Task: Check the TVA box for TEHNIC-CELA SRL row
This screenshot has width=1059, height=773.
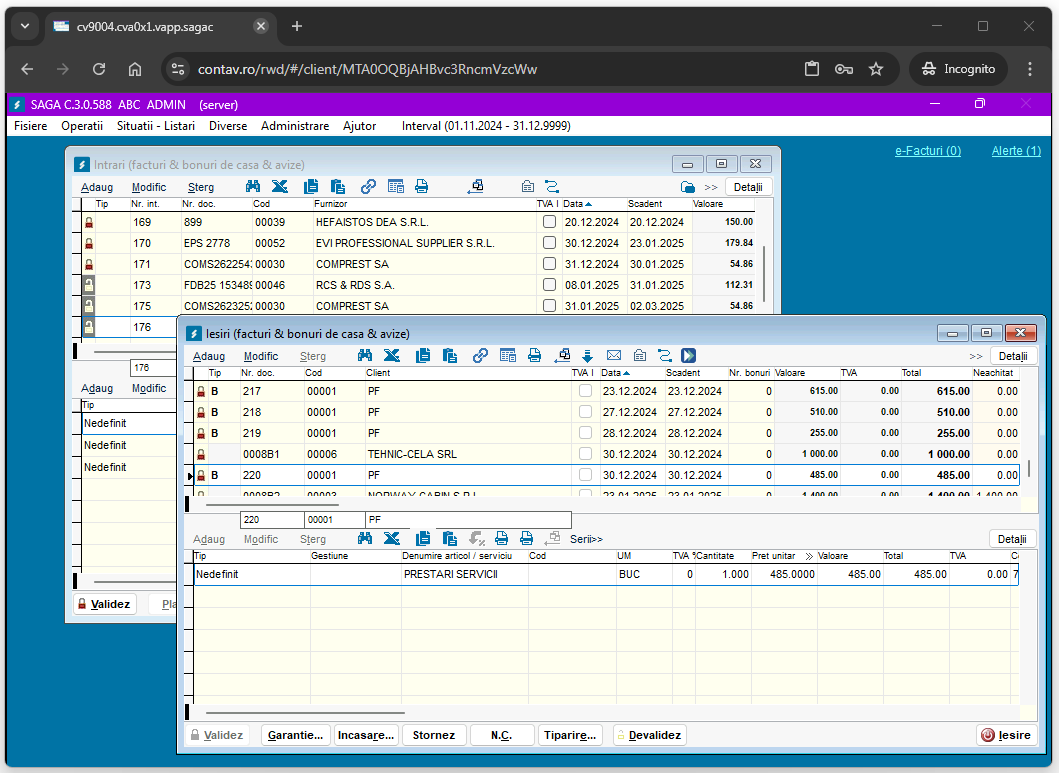Action: point(585,454)
